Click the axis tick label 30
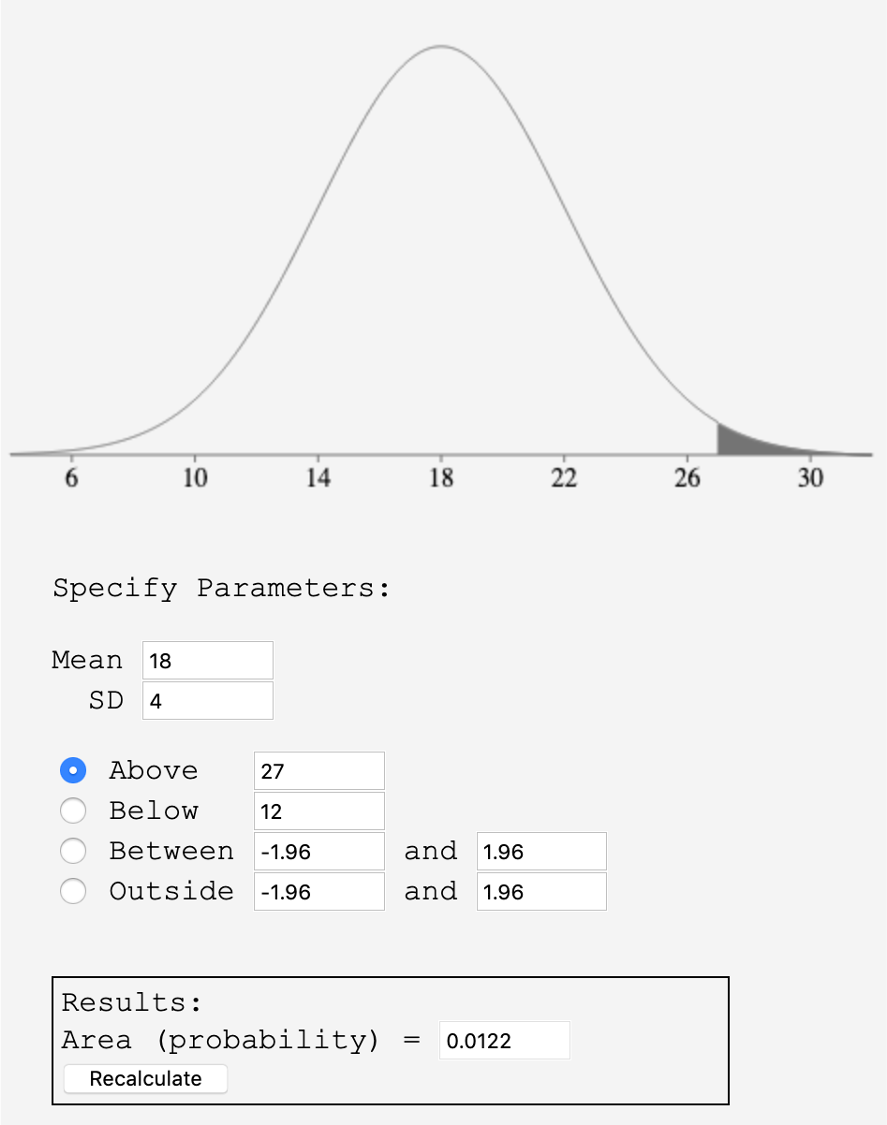 coord(811,479)
